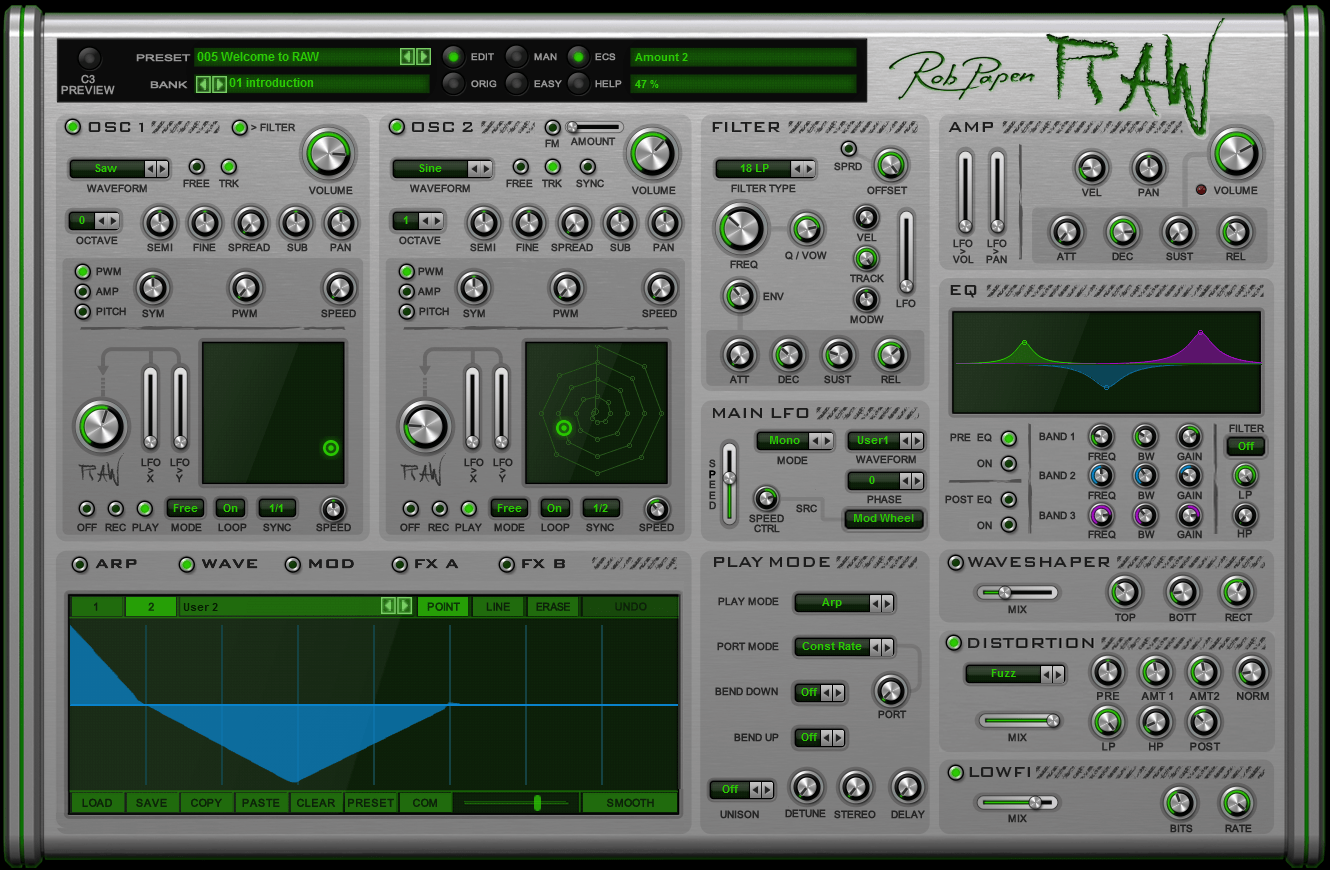Screen dimensions: 1330x870
Task: Switch to the ARP tab
Action: click(x=80, y=565)
